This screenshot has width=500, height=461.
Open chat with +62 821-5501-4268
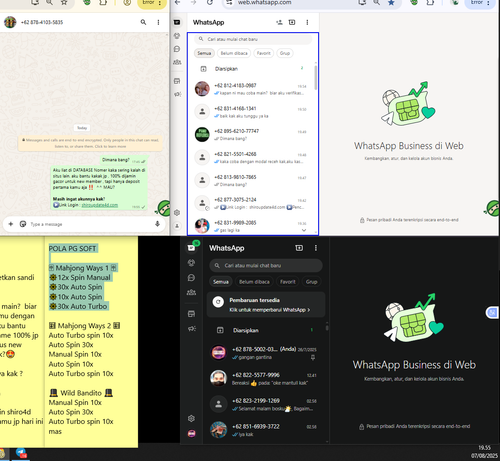click(x=253, y=158)
